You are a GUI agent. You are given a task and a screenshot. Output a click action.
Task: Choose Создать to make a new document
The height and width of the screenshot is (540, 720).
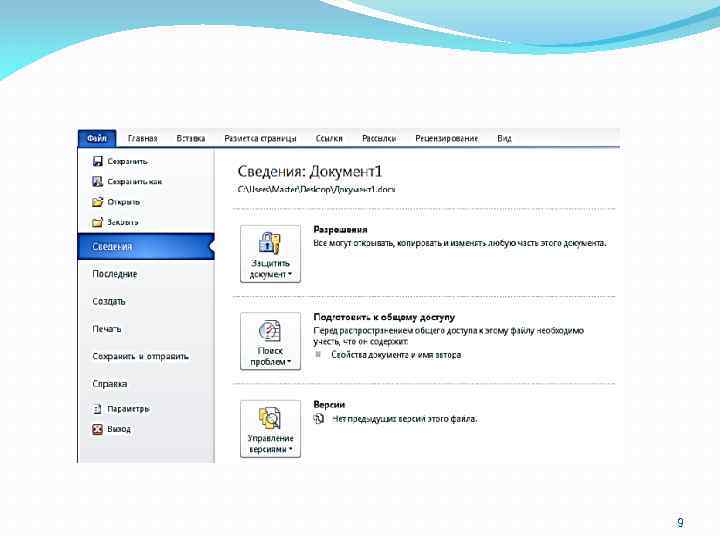(x=109, y=302)
